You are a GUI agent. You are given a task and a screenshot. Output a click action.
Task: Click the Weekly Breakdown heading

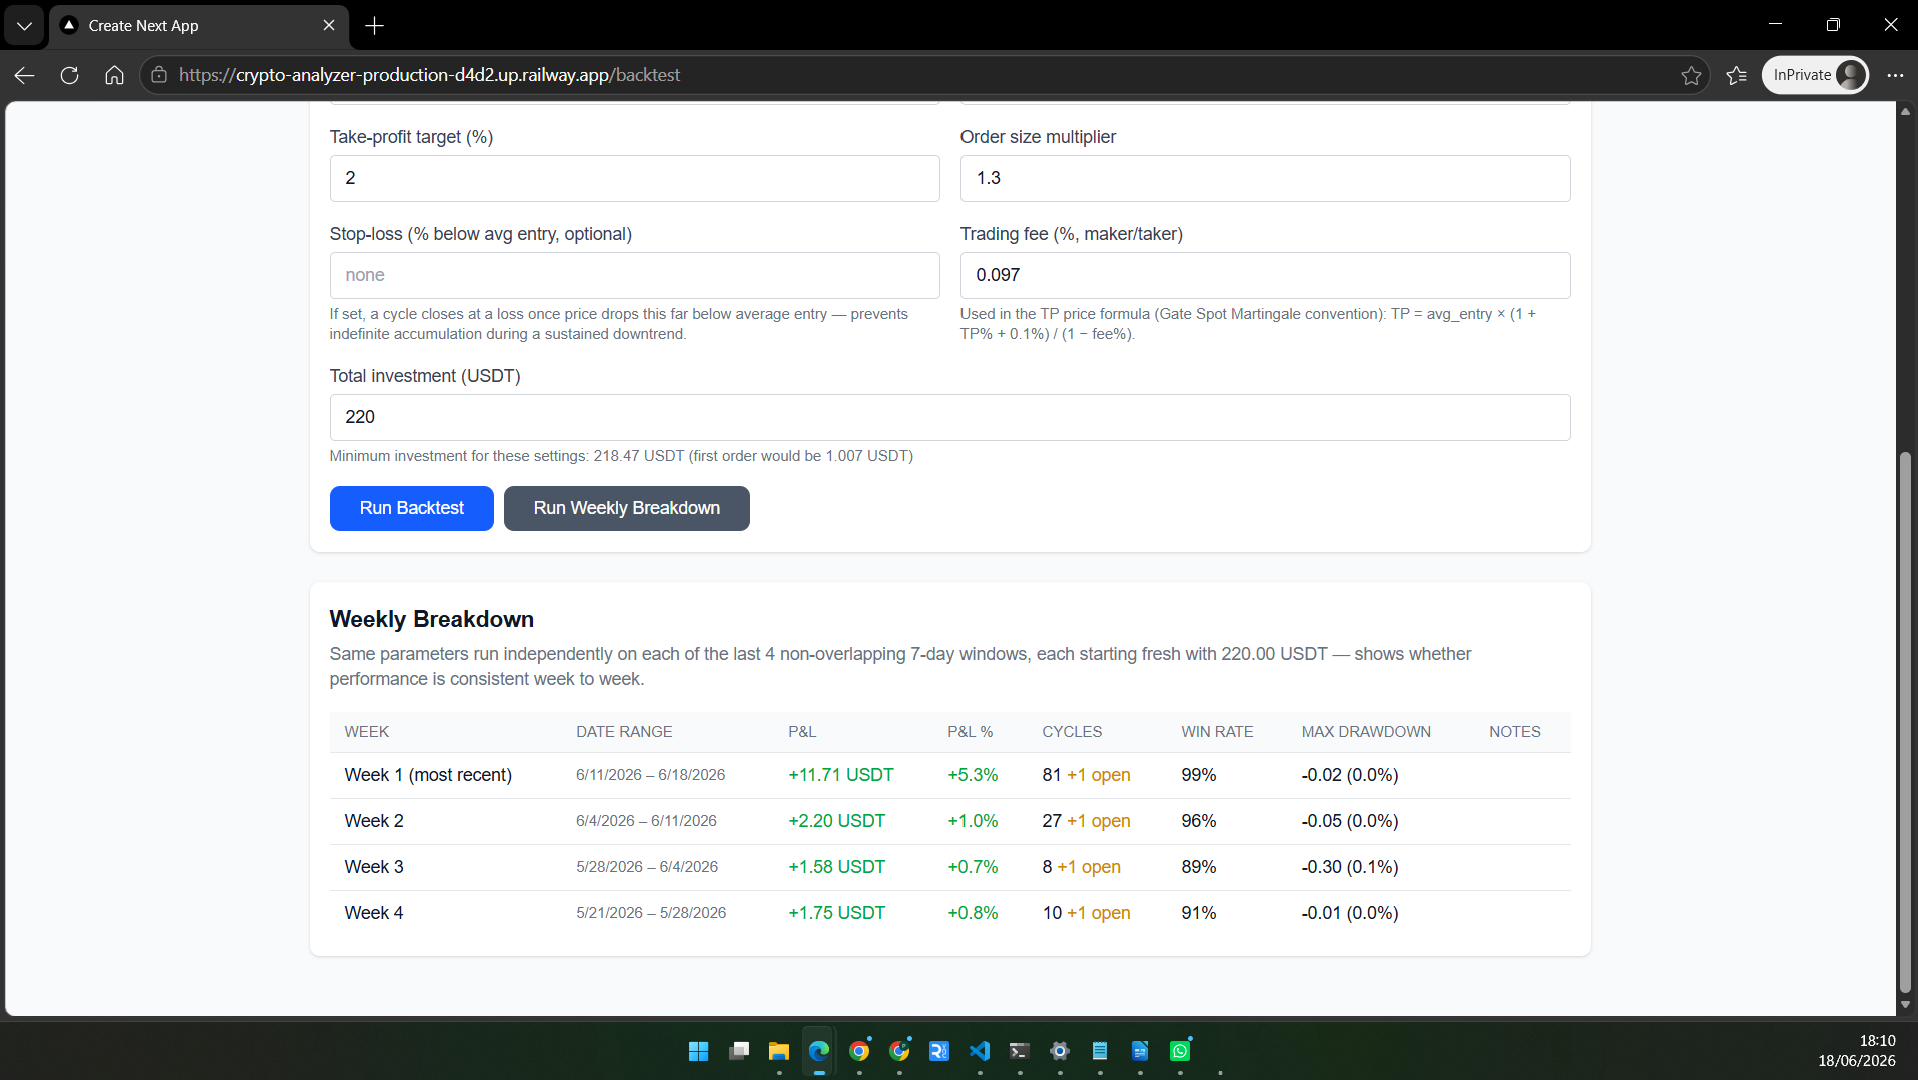(x=431, y=619)
